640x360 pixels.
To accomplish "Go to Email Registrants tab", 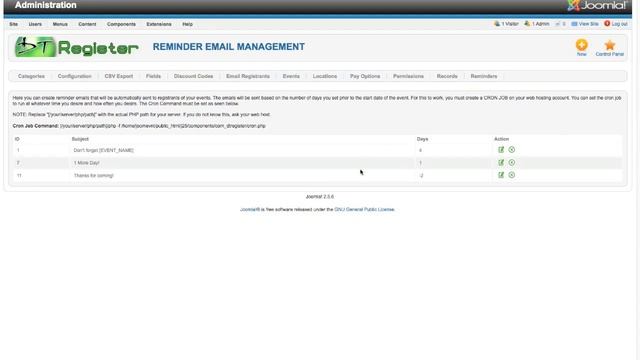I will tap(248, 76).
